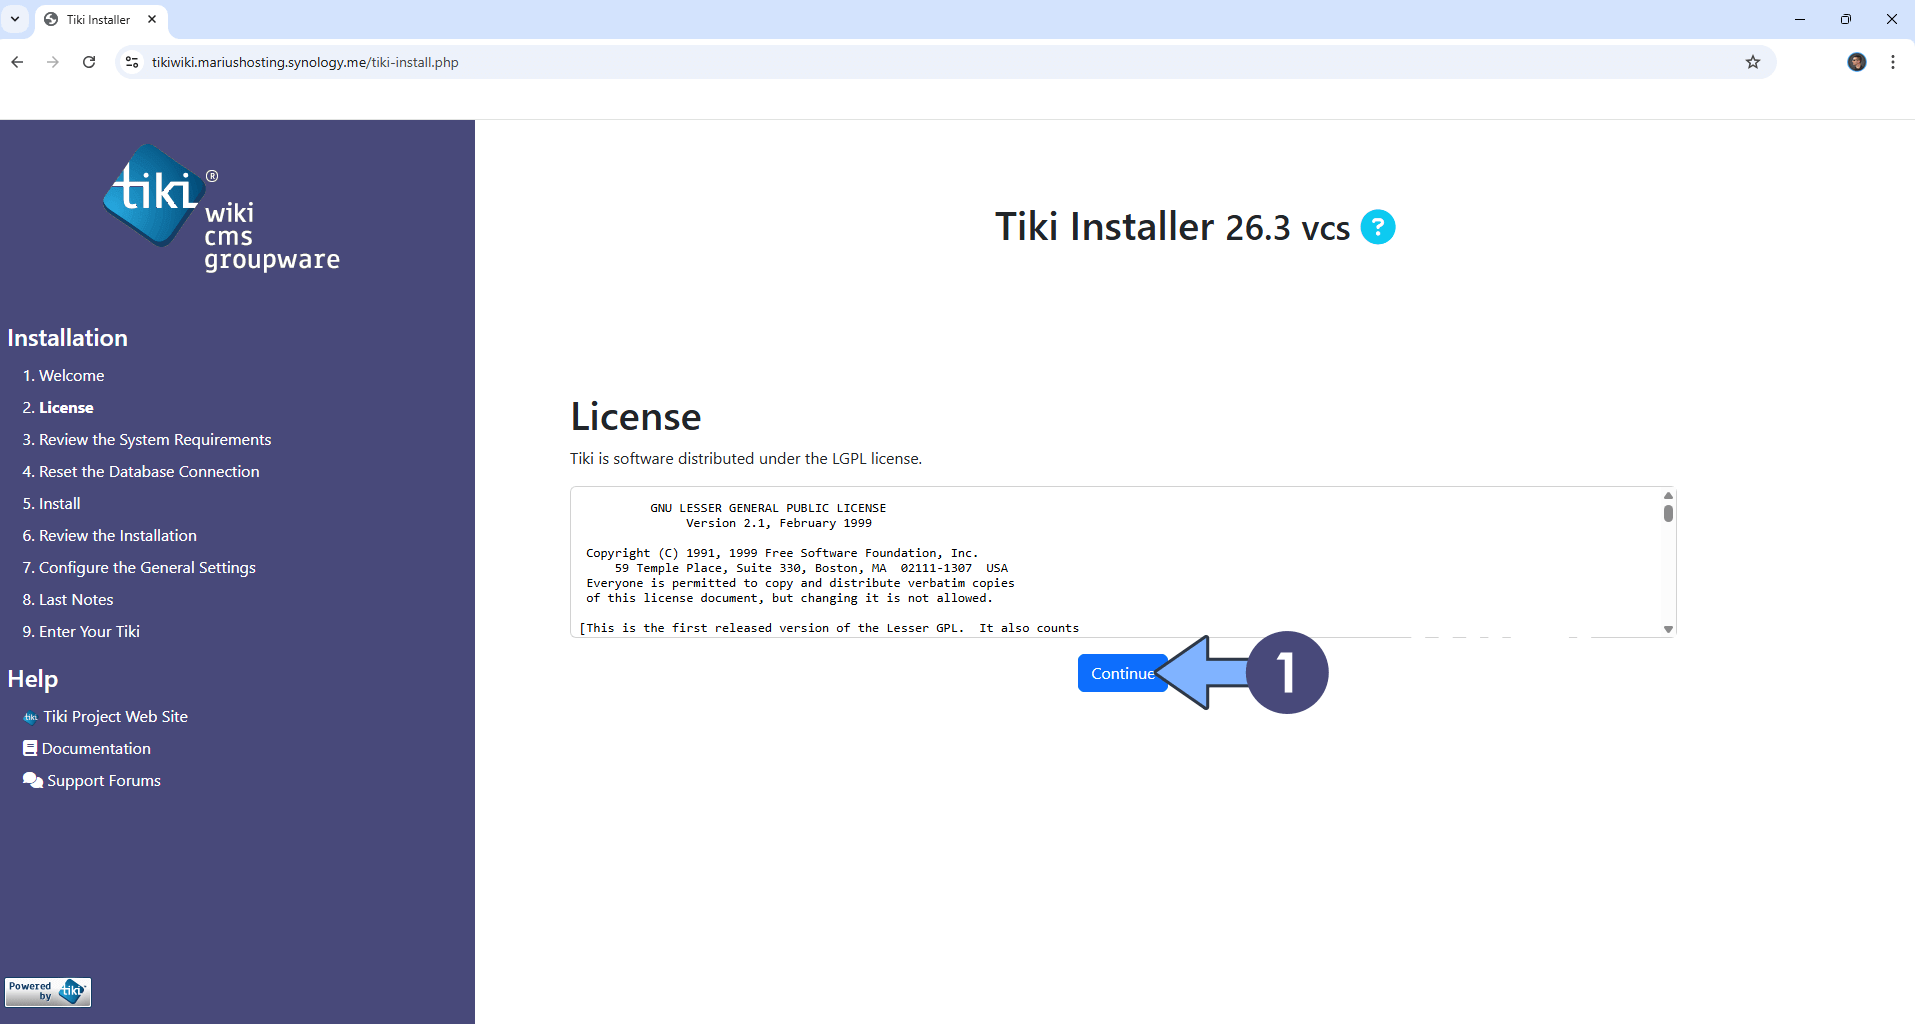The image size is (1915, 1024).
Task: Expand the tab search dropdown arrow
Action: [x=15, y=19]
